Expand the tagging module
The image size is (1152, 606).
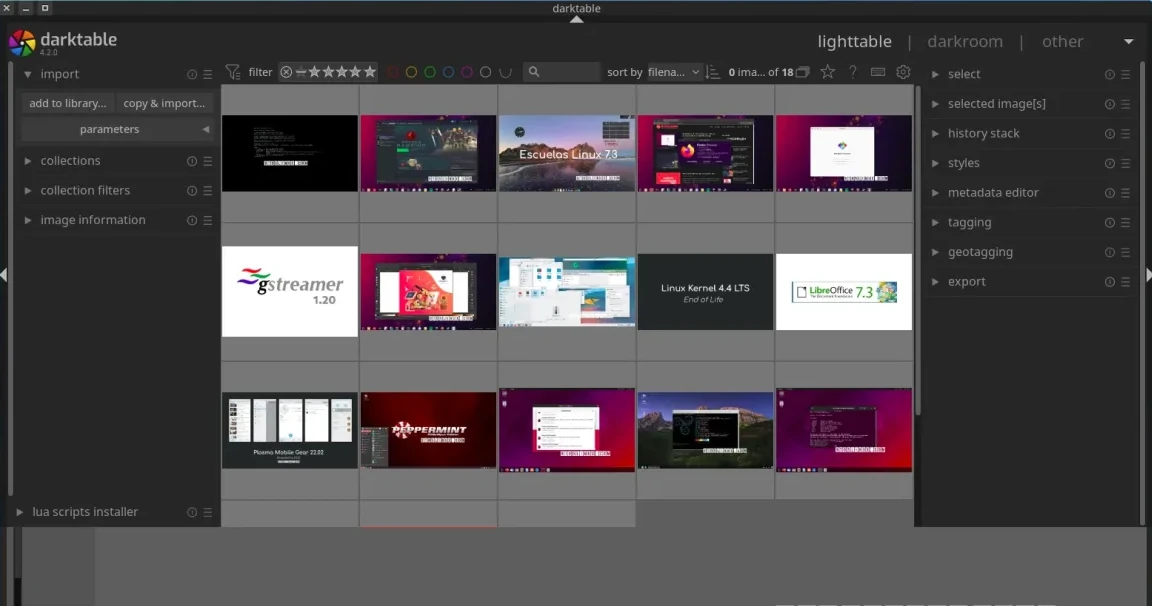coord(935,223)
